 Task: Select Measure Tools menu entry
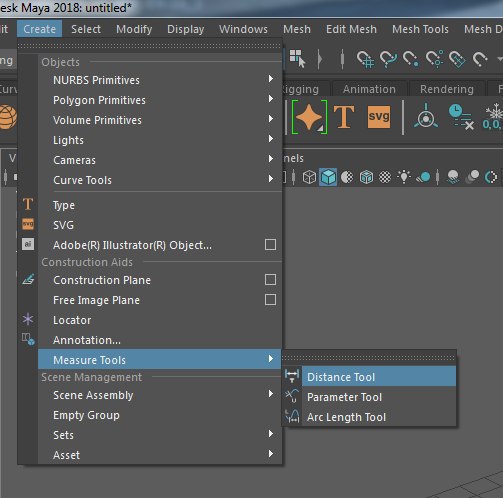click(x=160, y=359)
